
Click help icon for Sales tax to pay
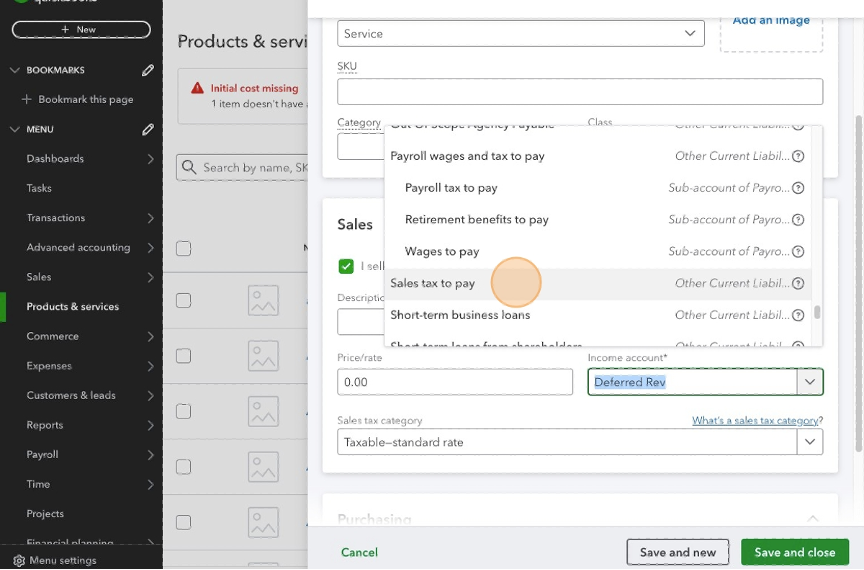798,283
